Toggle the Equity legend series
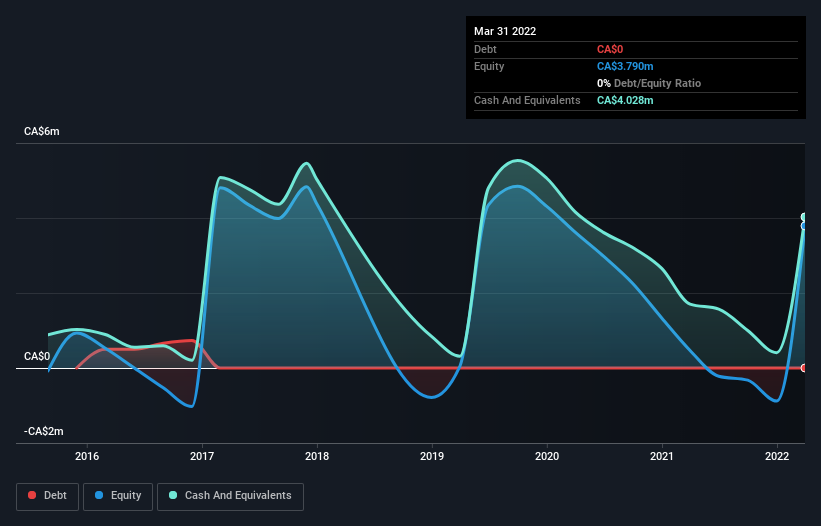The image size is (821, 526). point(118,496)
